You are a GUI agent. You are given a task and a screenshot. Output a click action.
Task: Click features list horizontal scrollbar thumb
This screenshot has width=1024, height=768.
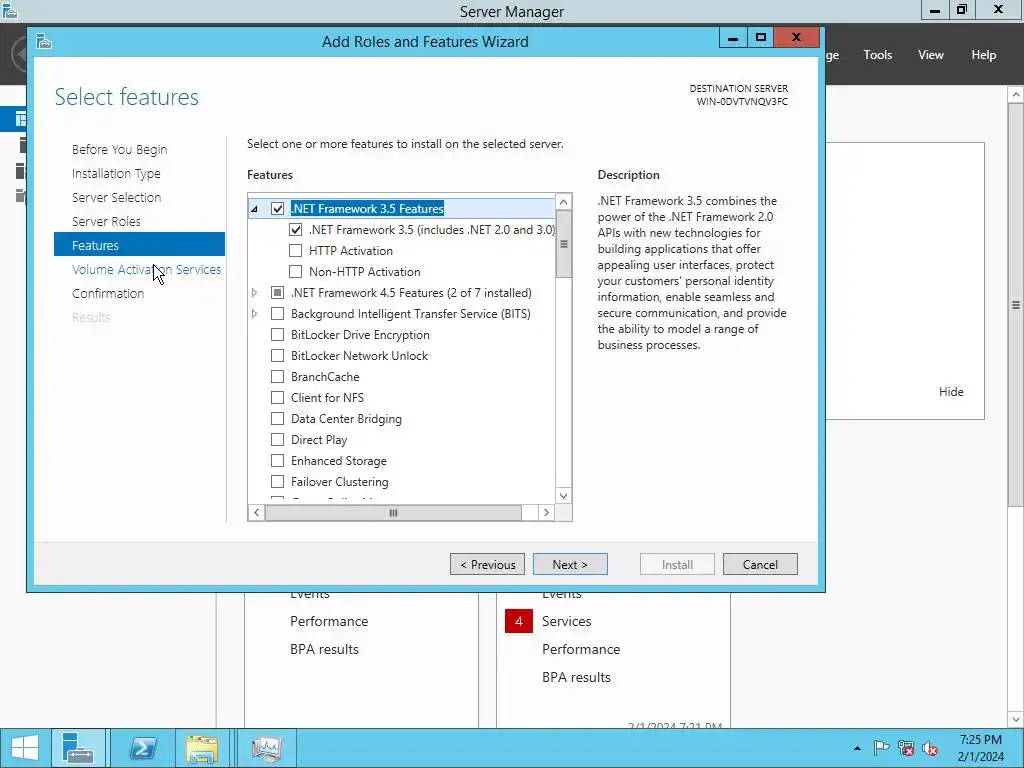[x=393, y=513]
